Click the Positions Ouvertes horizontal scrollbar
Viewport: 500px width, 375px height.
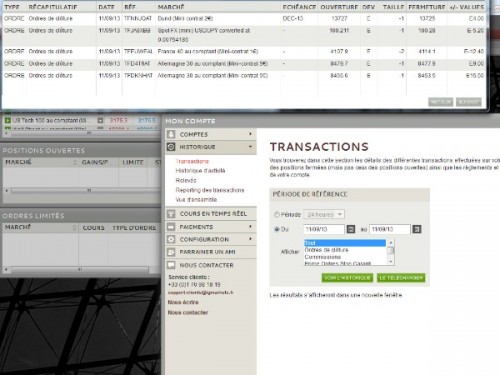[x=82, y=191]
